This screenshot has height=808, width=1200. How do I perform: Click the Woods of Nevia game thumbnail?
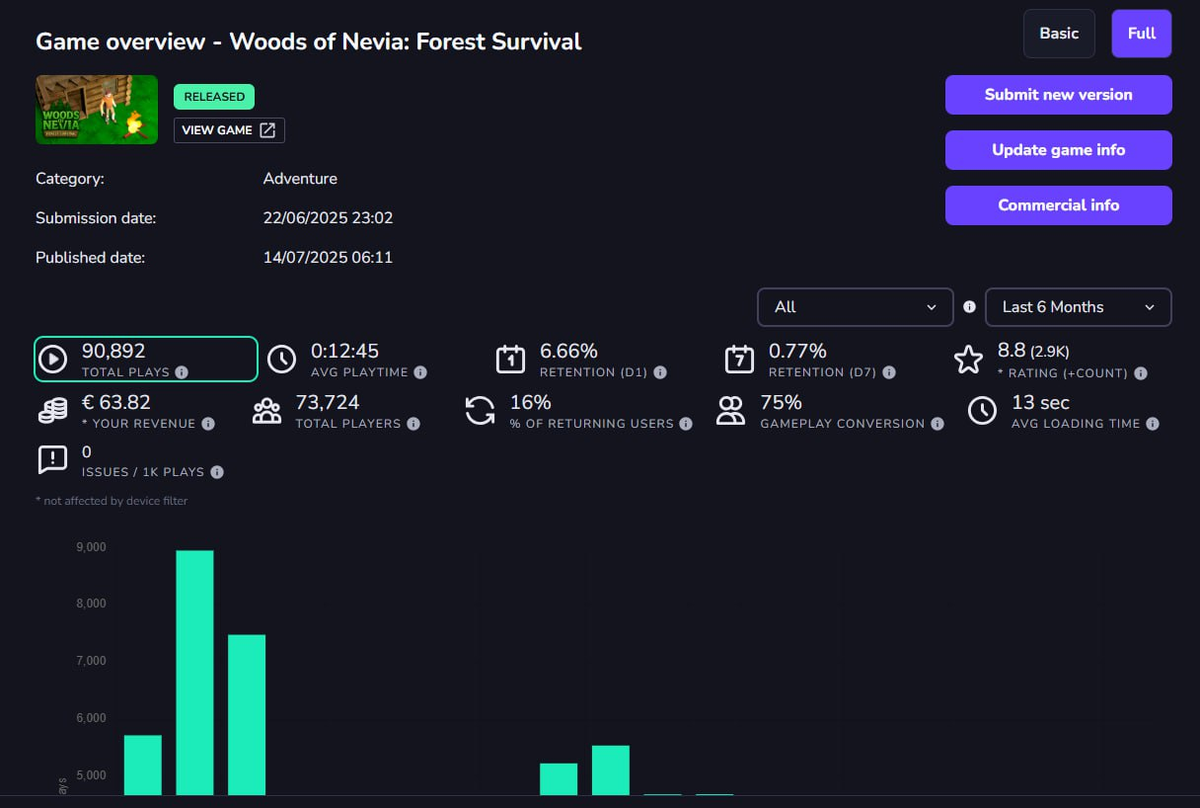point(97,109)
